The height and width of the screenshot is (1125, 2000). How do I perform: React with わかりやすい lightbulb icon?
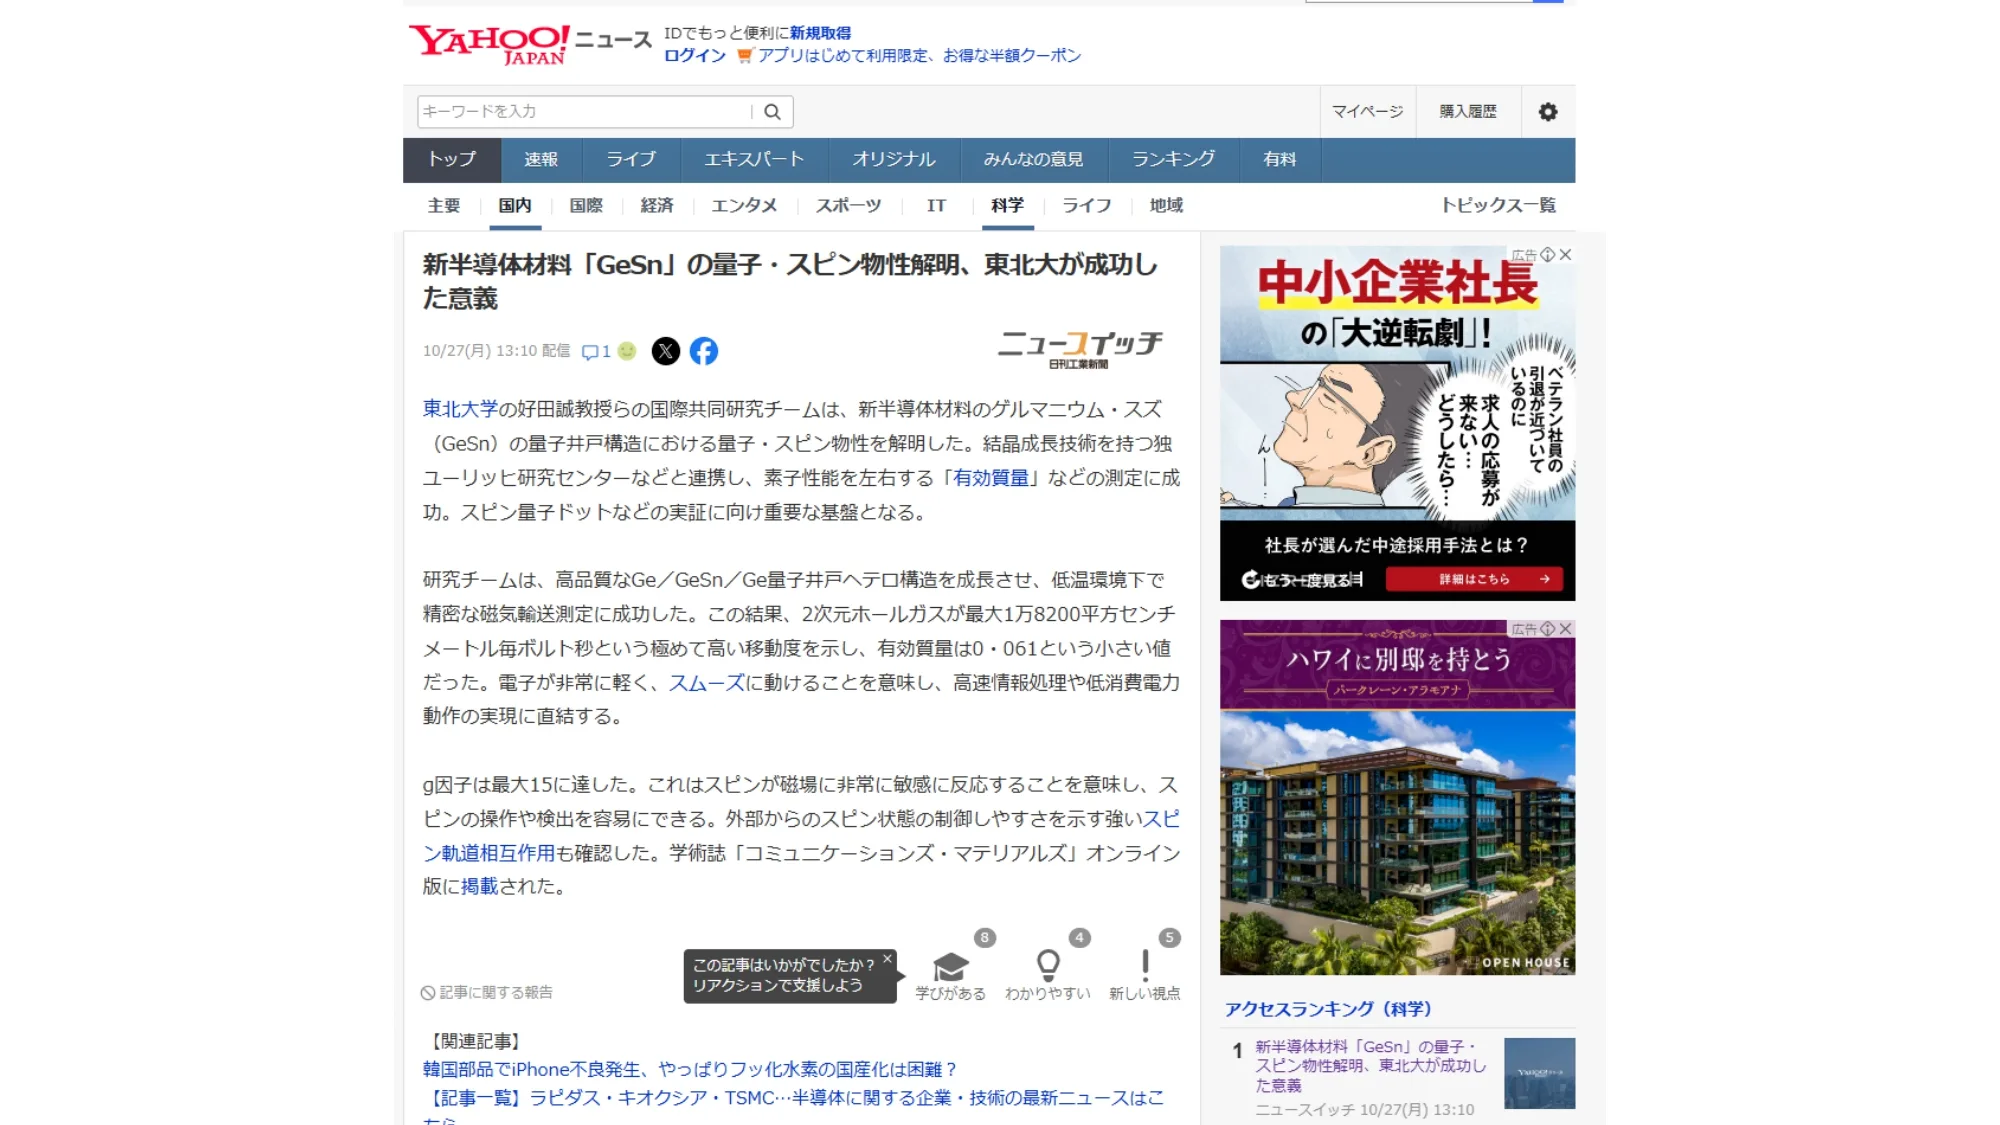1047,966
